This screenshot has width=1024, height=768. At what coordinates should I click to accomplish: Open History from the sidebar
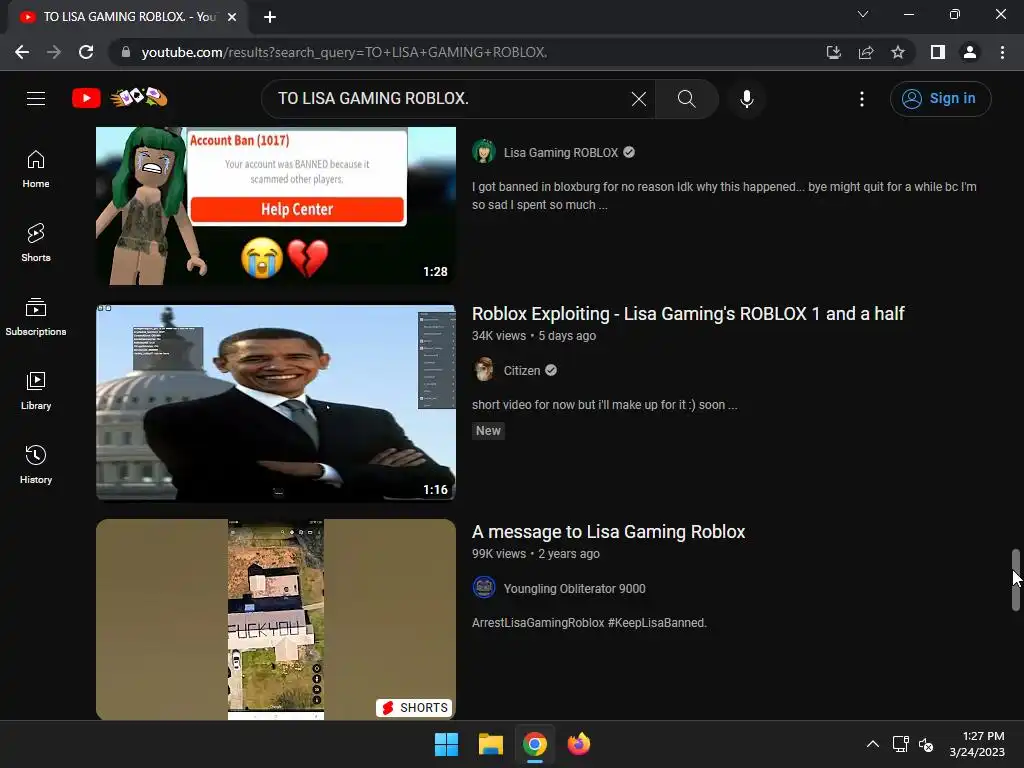tap(36, 464)
